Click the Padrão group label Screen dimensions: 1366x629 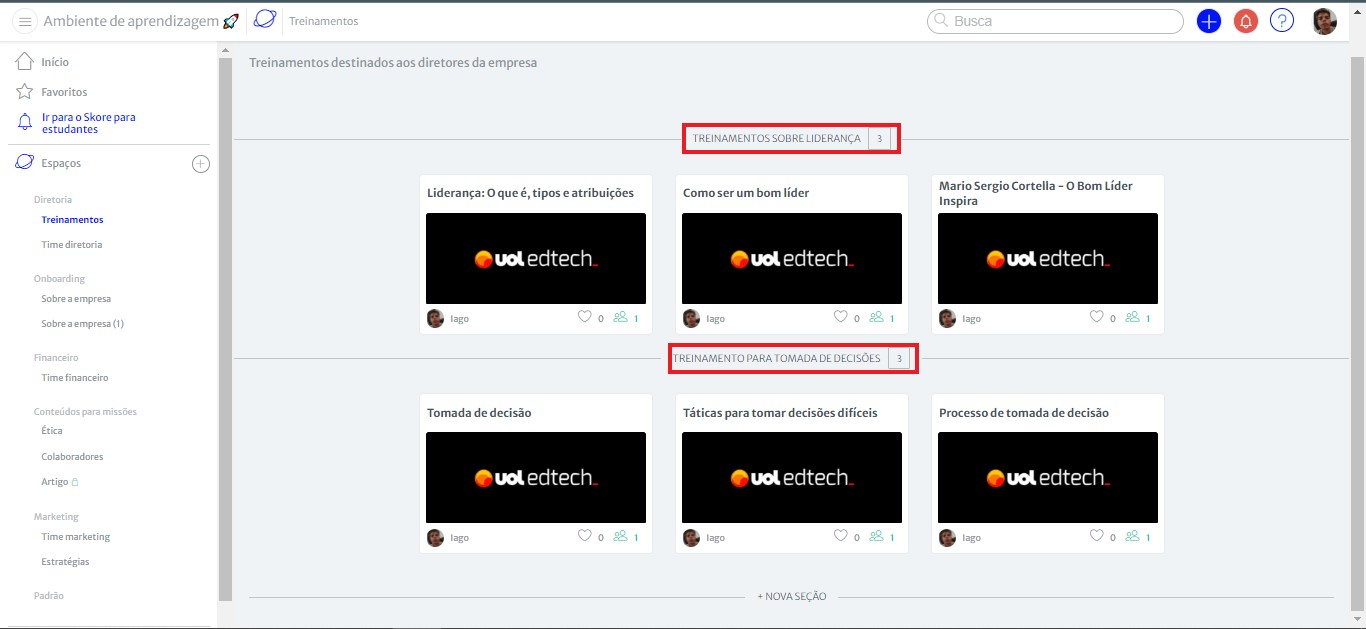tap(49, 596)
